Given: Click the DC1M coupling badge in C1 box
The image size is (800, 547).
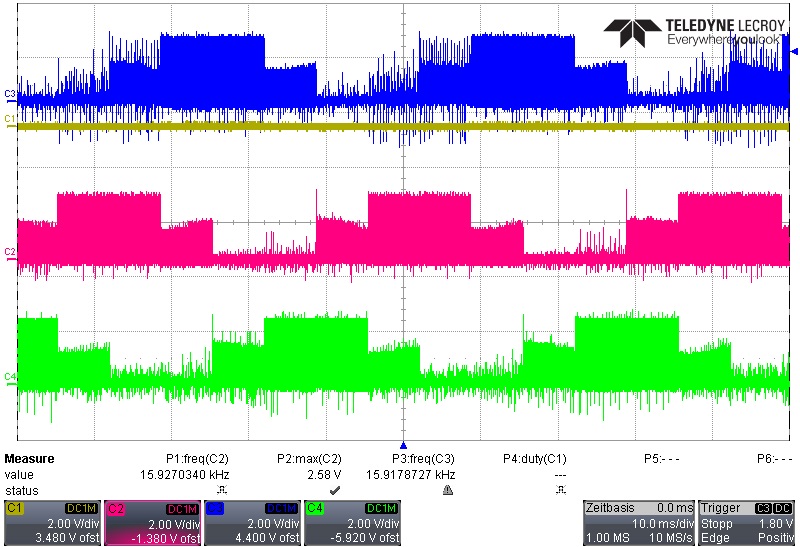Looking at the screenshot, I should tap(81, 508).
